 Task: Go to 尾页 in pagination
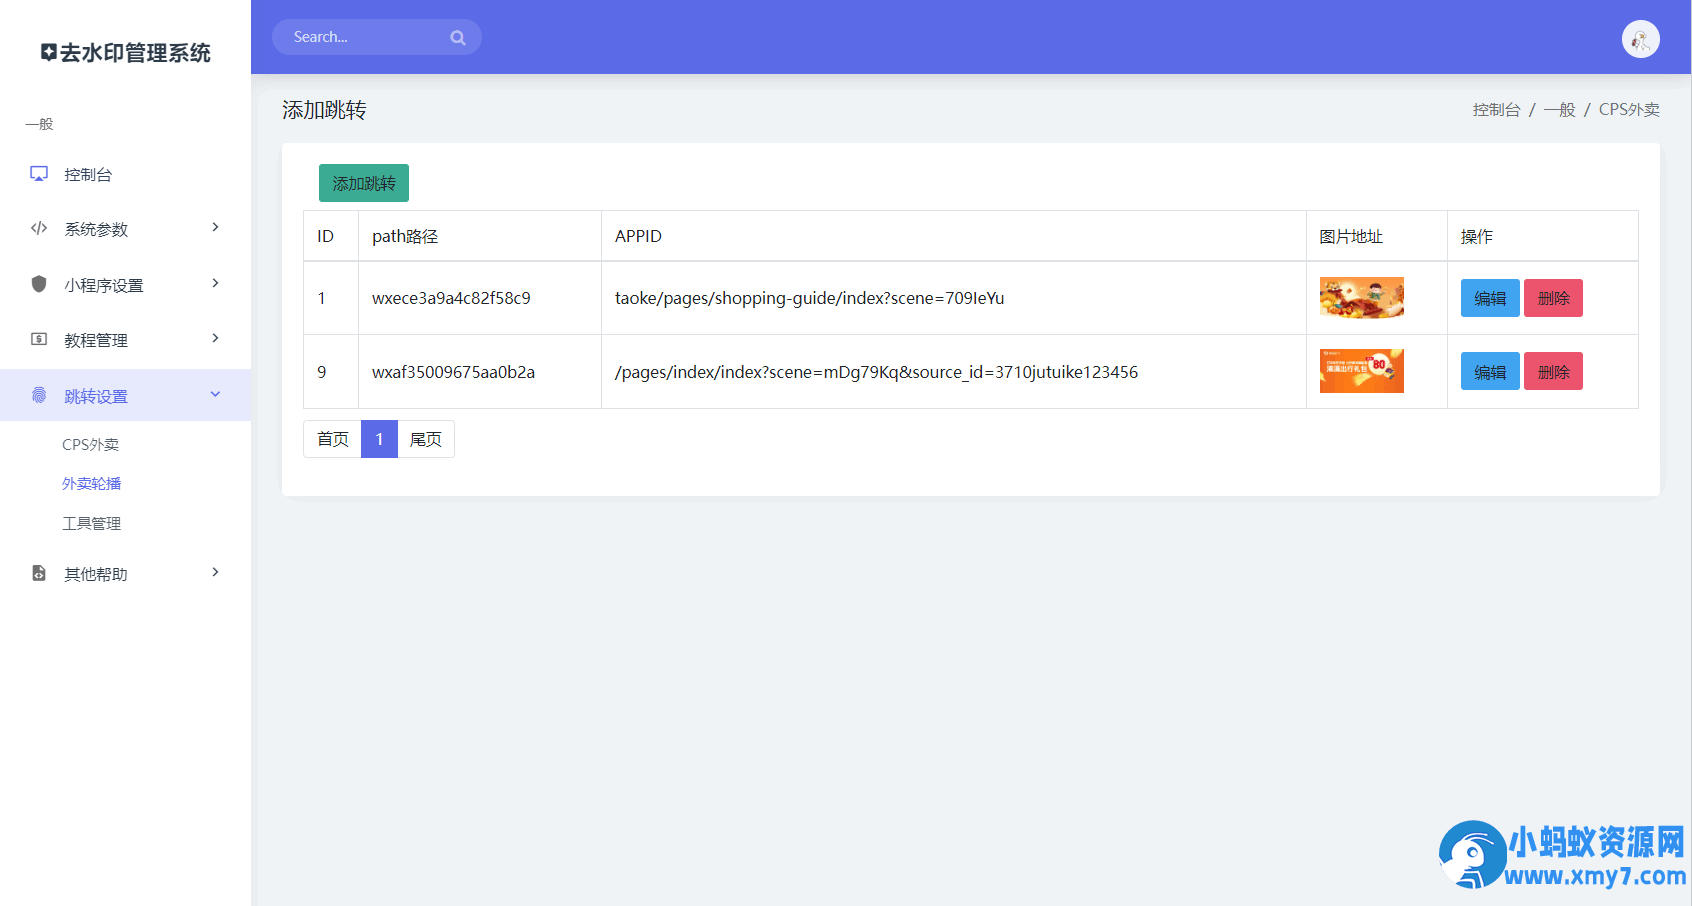coord(426,439)
